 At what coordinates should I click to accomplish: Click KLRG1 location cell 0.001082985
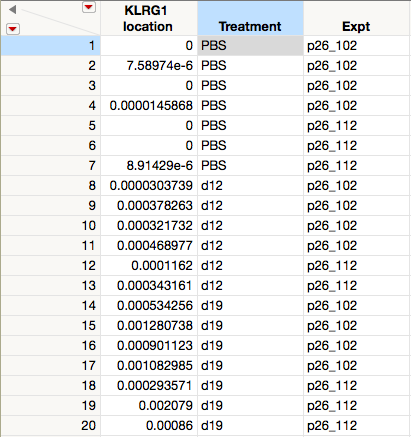pyautogui.click(x=149, y=366)
